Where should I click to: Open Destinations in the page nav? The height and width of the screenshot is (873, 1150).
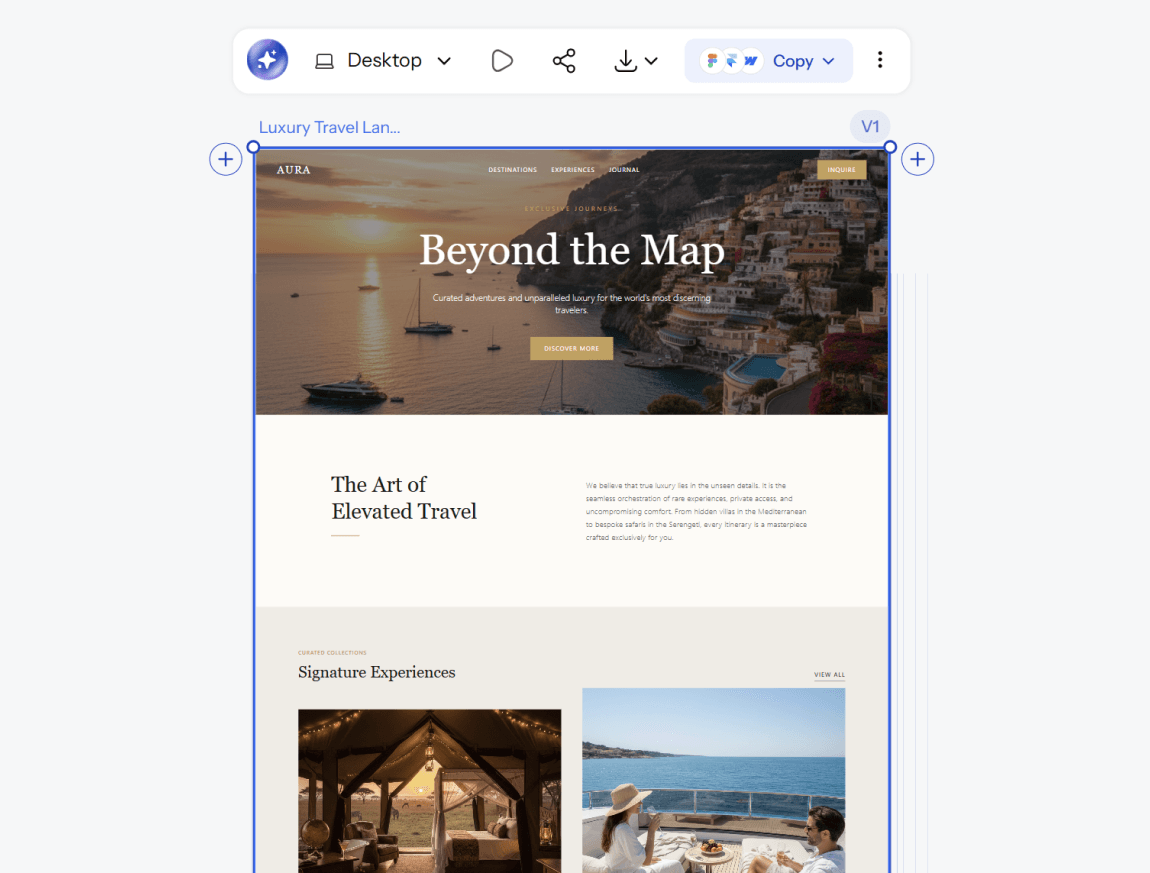coord(513,169)
